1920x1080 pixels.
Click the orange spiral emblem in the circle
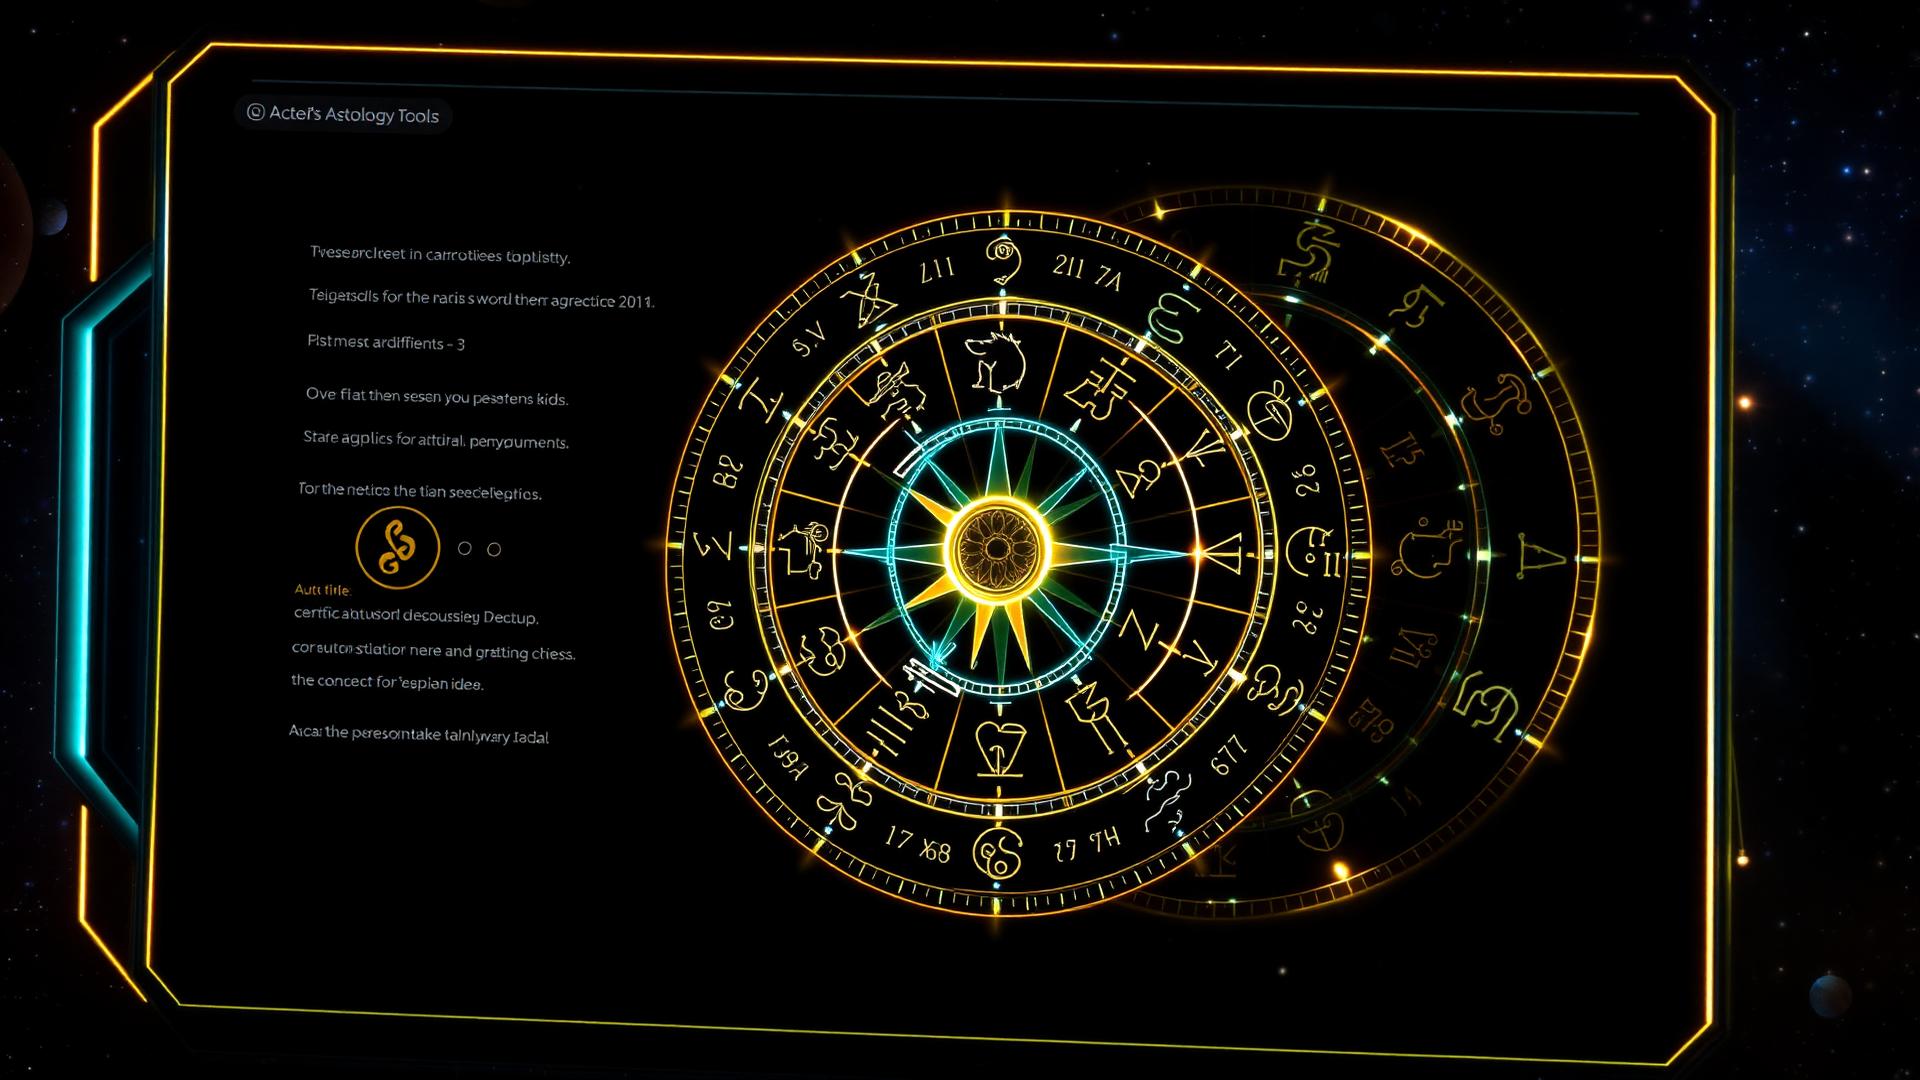(398, 547)
